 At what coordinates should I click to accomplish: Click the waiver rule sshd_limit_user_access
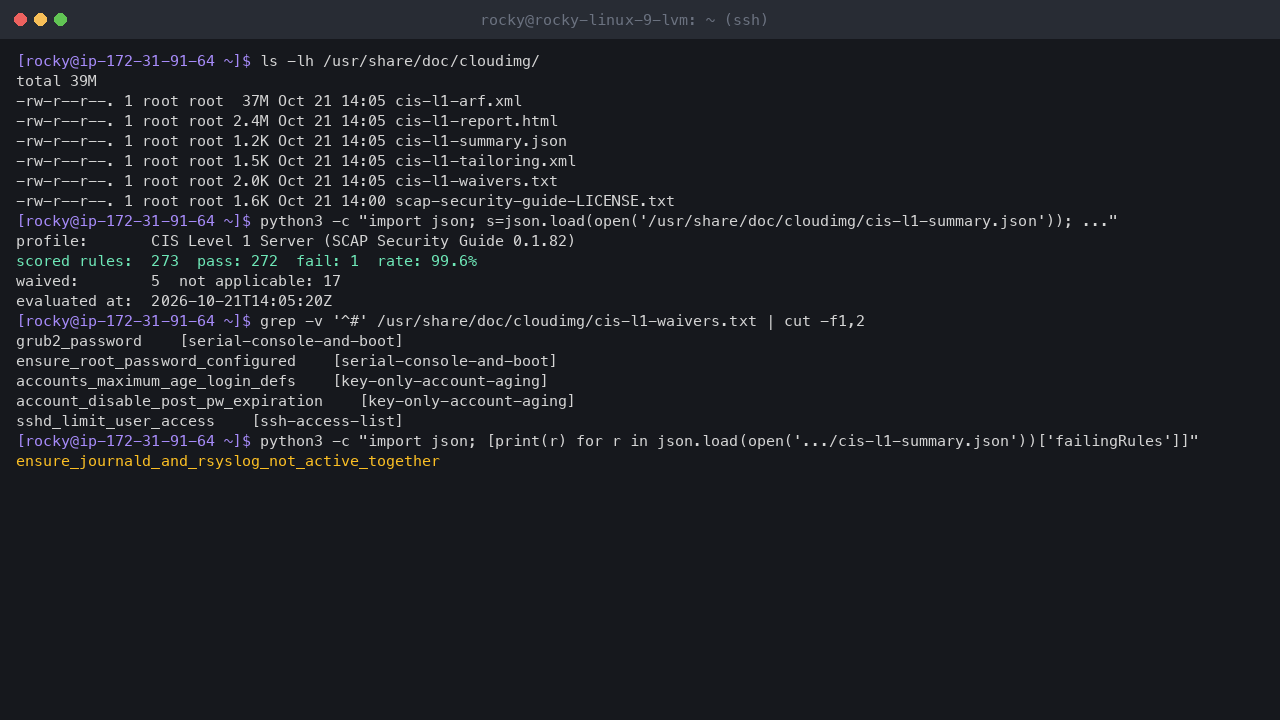(x=115, y=421)
